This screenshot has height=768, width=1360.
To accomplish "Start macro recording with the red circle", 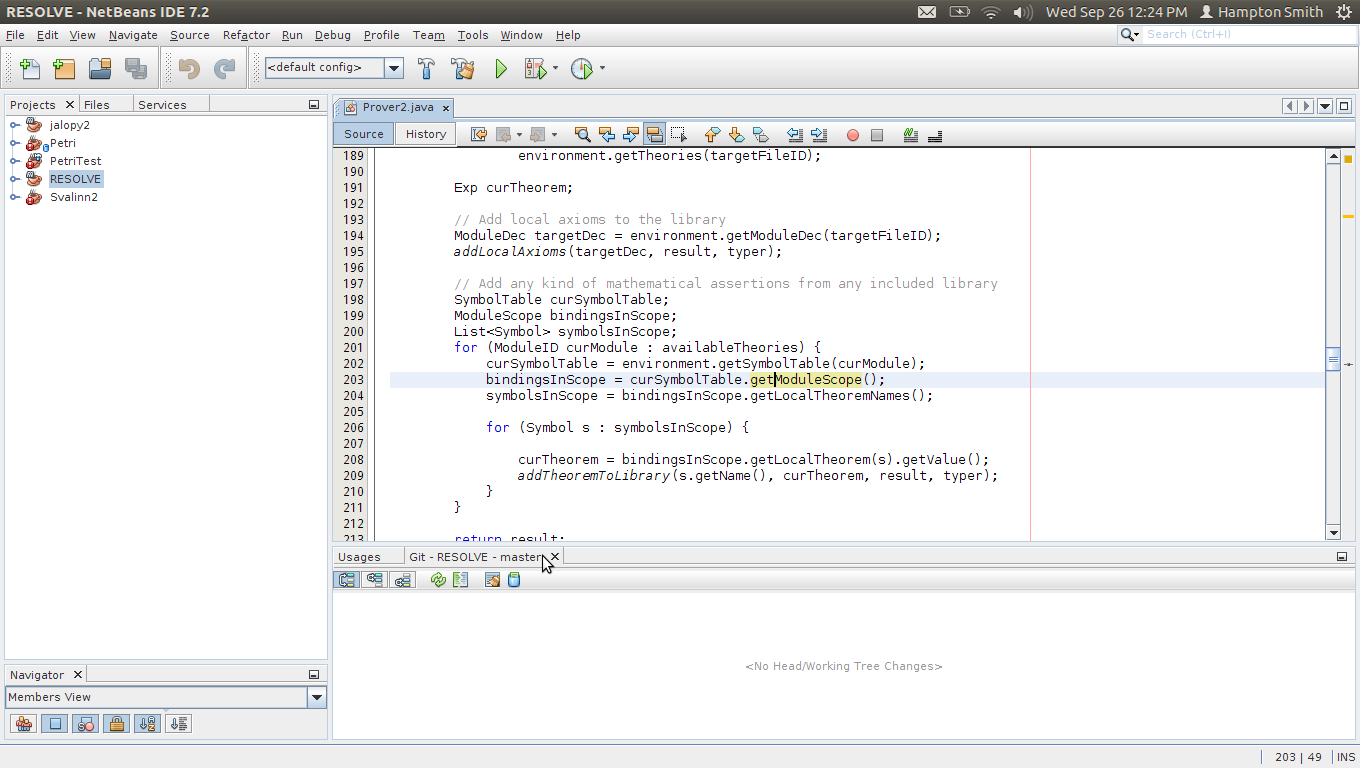I will 853,135.
